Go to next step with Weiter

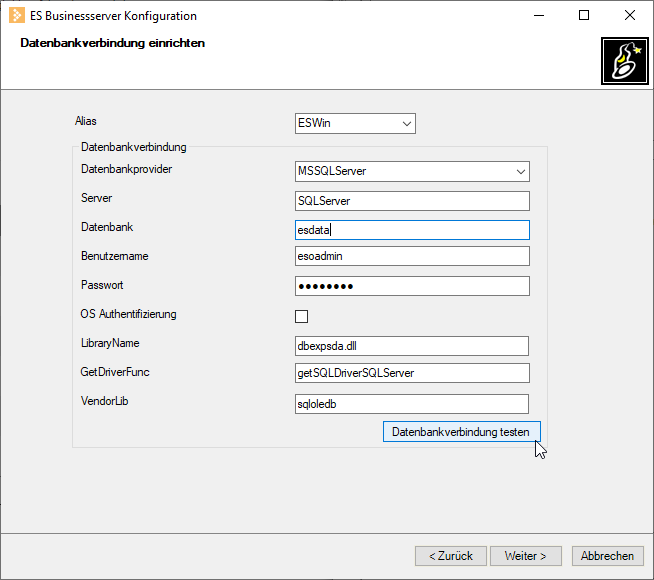coord(526,556)
